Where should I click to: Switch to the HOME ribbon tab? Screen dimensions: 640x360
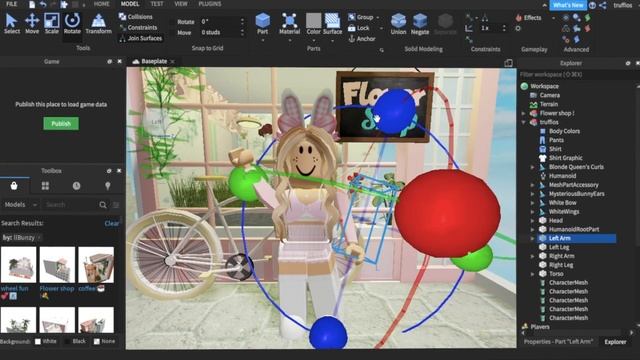[101, 4]
